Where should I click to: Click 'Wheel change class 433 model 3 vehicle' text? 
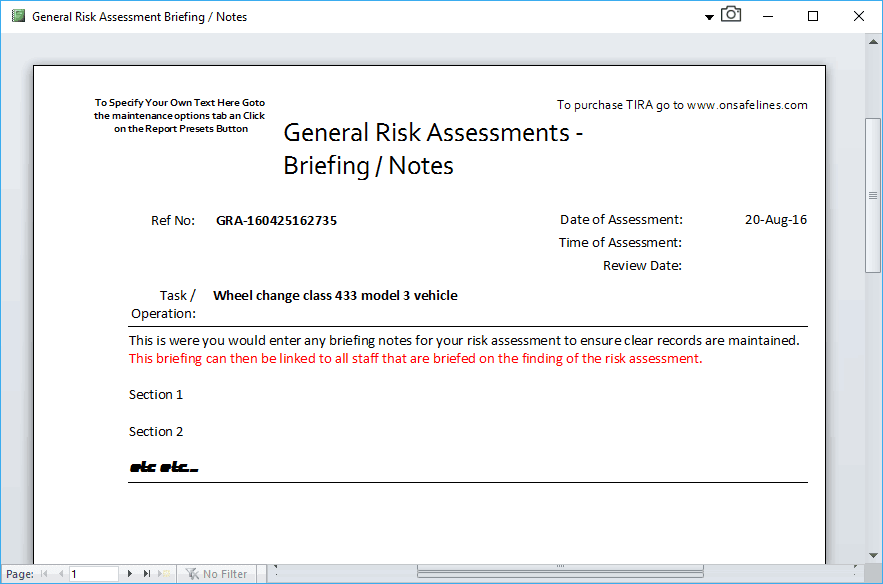pyautogui.click(x=335, y=296)
